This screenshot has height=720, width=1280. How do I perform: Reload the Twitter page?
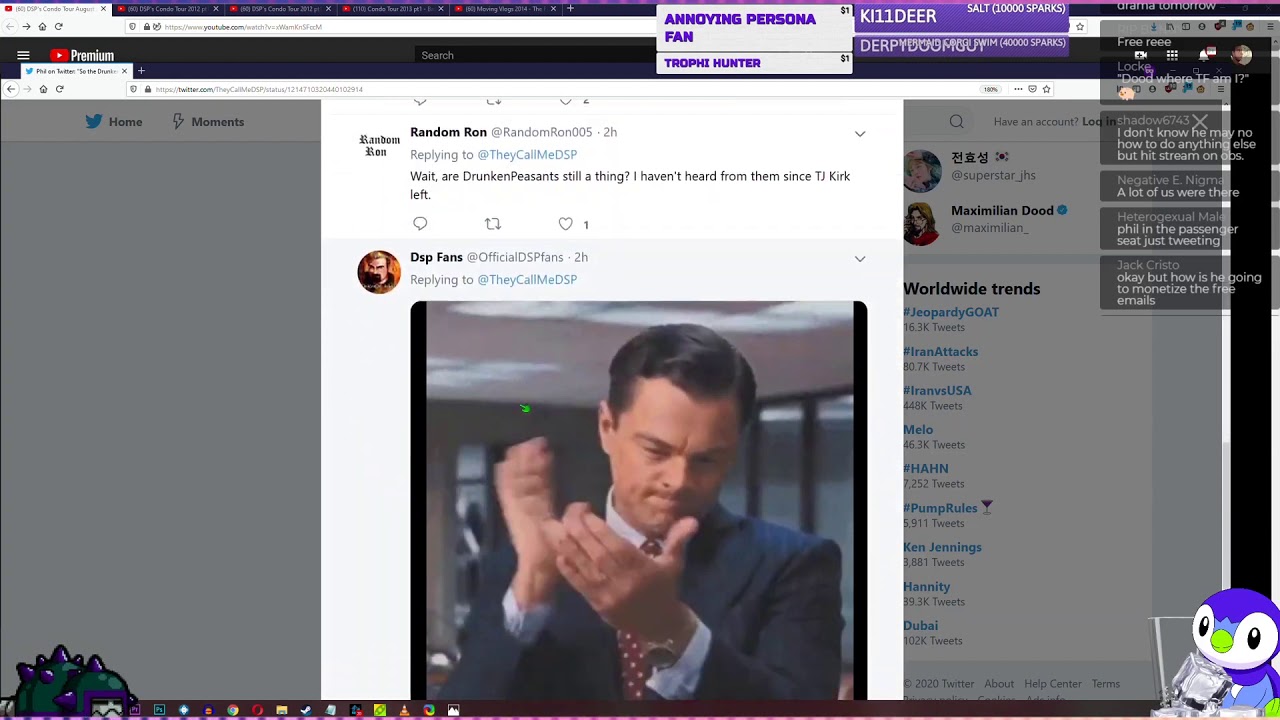pos(59,89)
